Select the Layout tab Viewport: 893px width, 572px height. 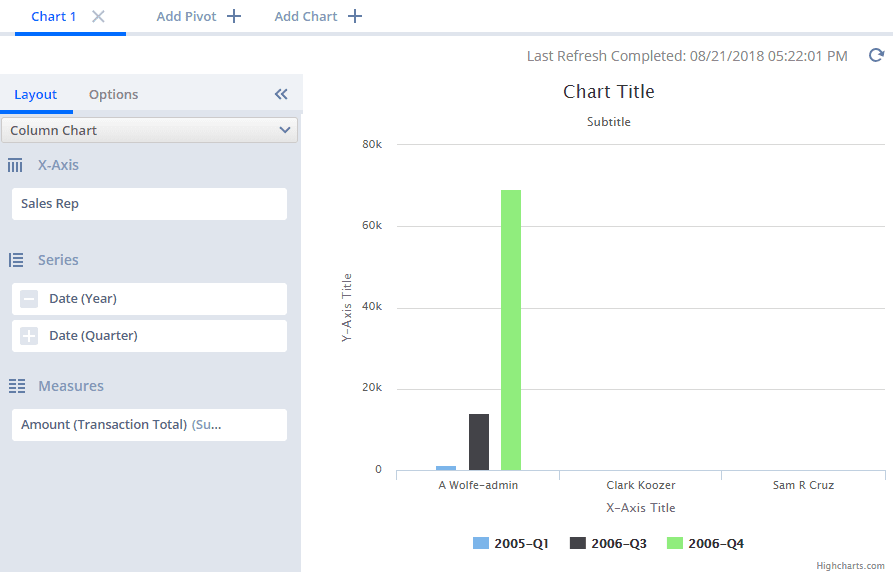[x=36, y=94]
